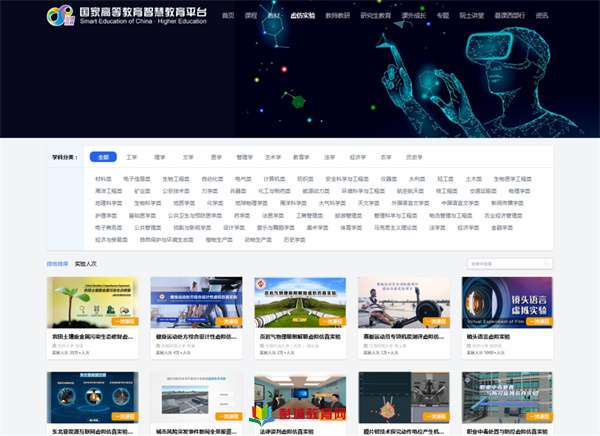Viewport: 600px width, 436px height.
Task: Open the 院士讲堂 navigation item
Action: coord(472,15)
